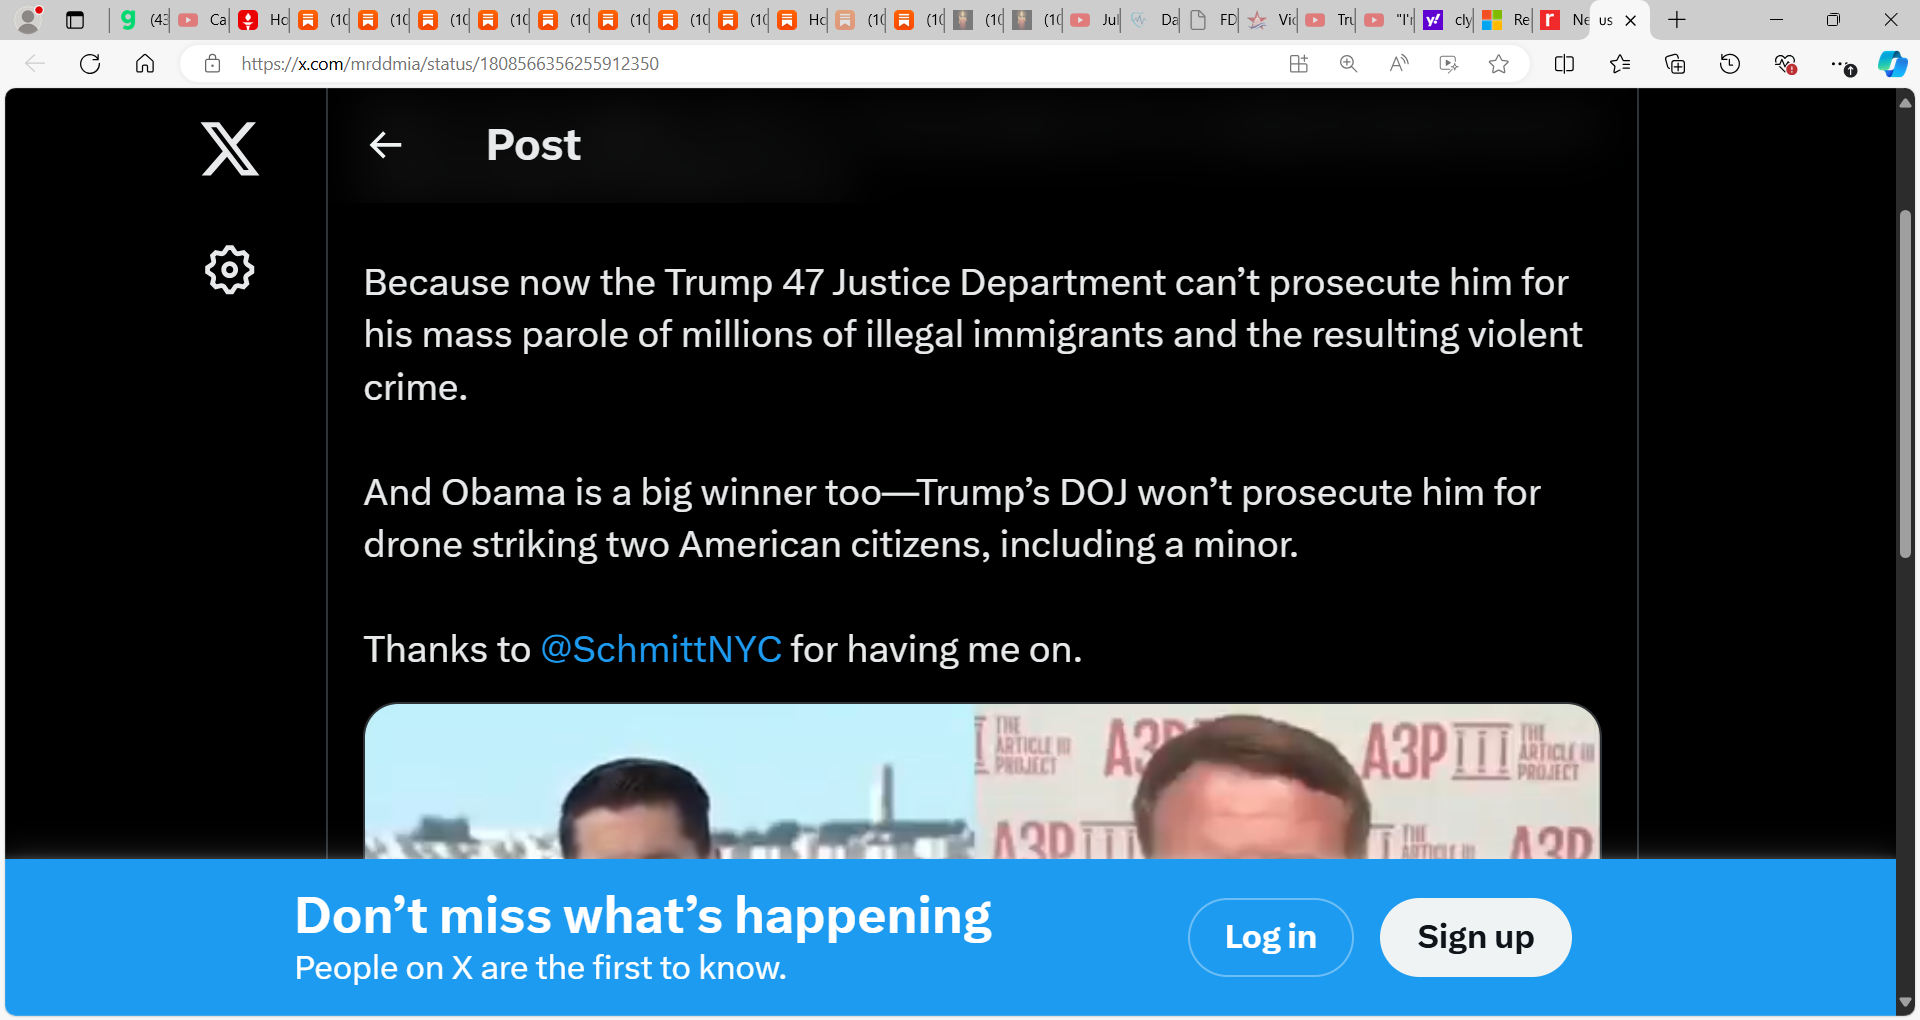Add this page to favorites
The height and width of the screenshot is (1020, 1920).
1498,64
